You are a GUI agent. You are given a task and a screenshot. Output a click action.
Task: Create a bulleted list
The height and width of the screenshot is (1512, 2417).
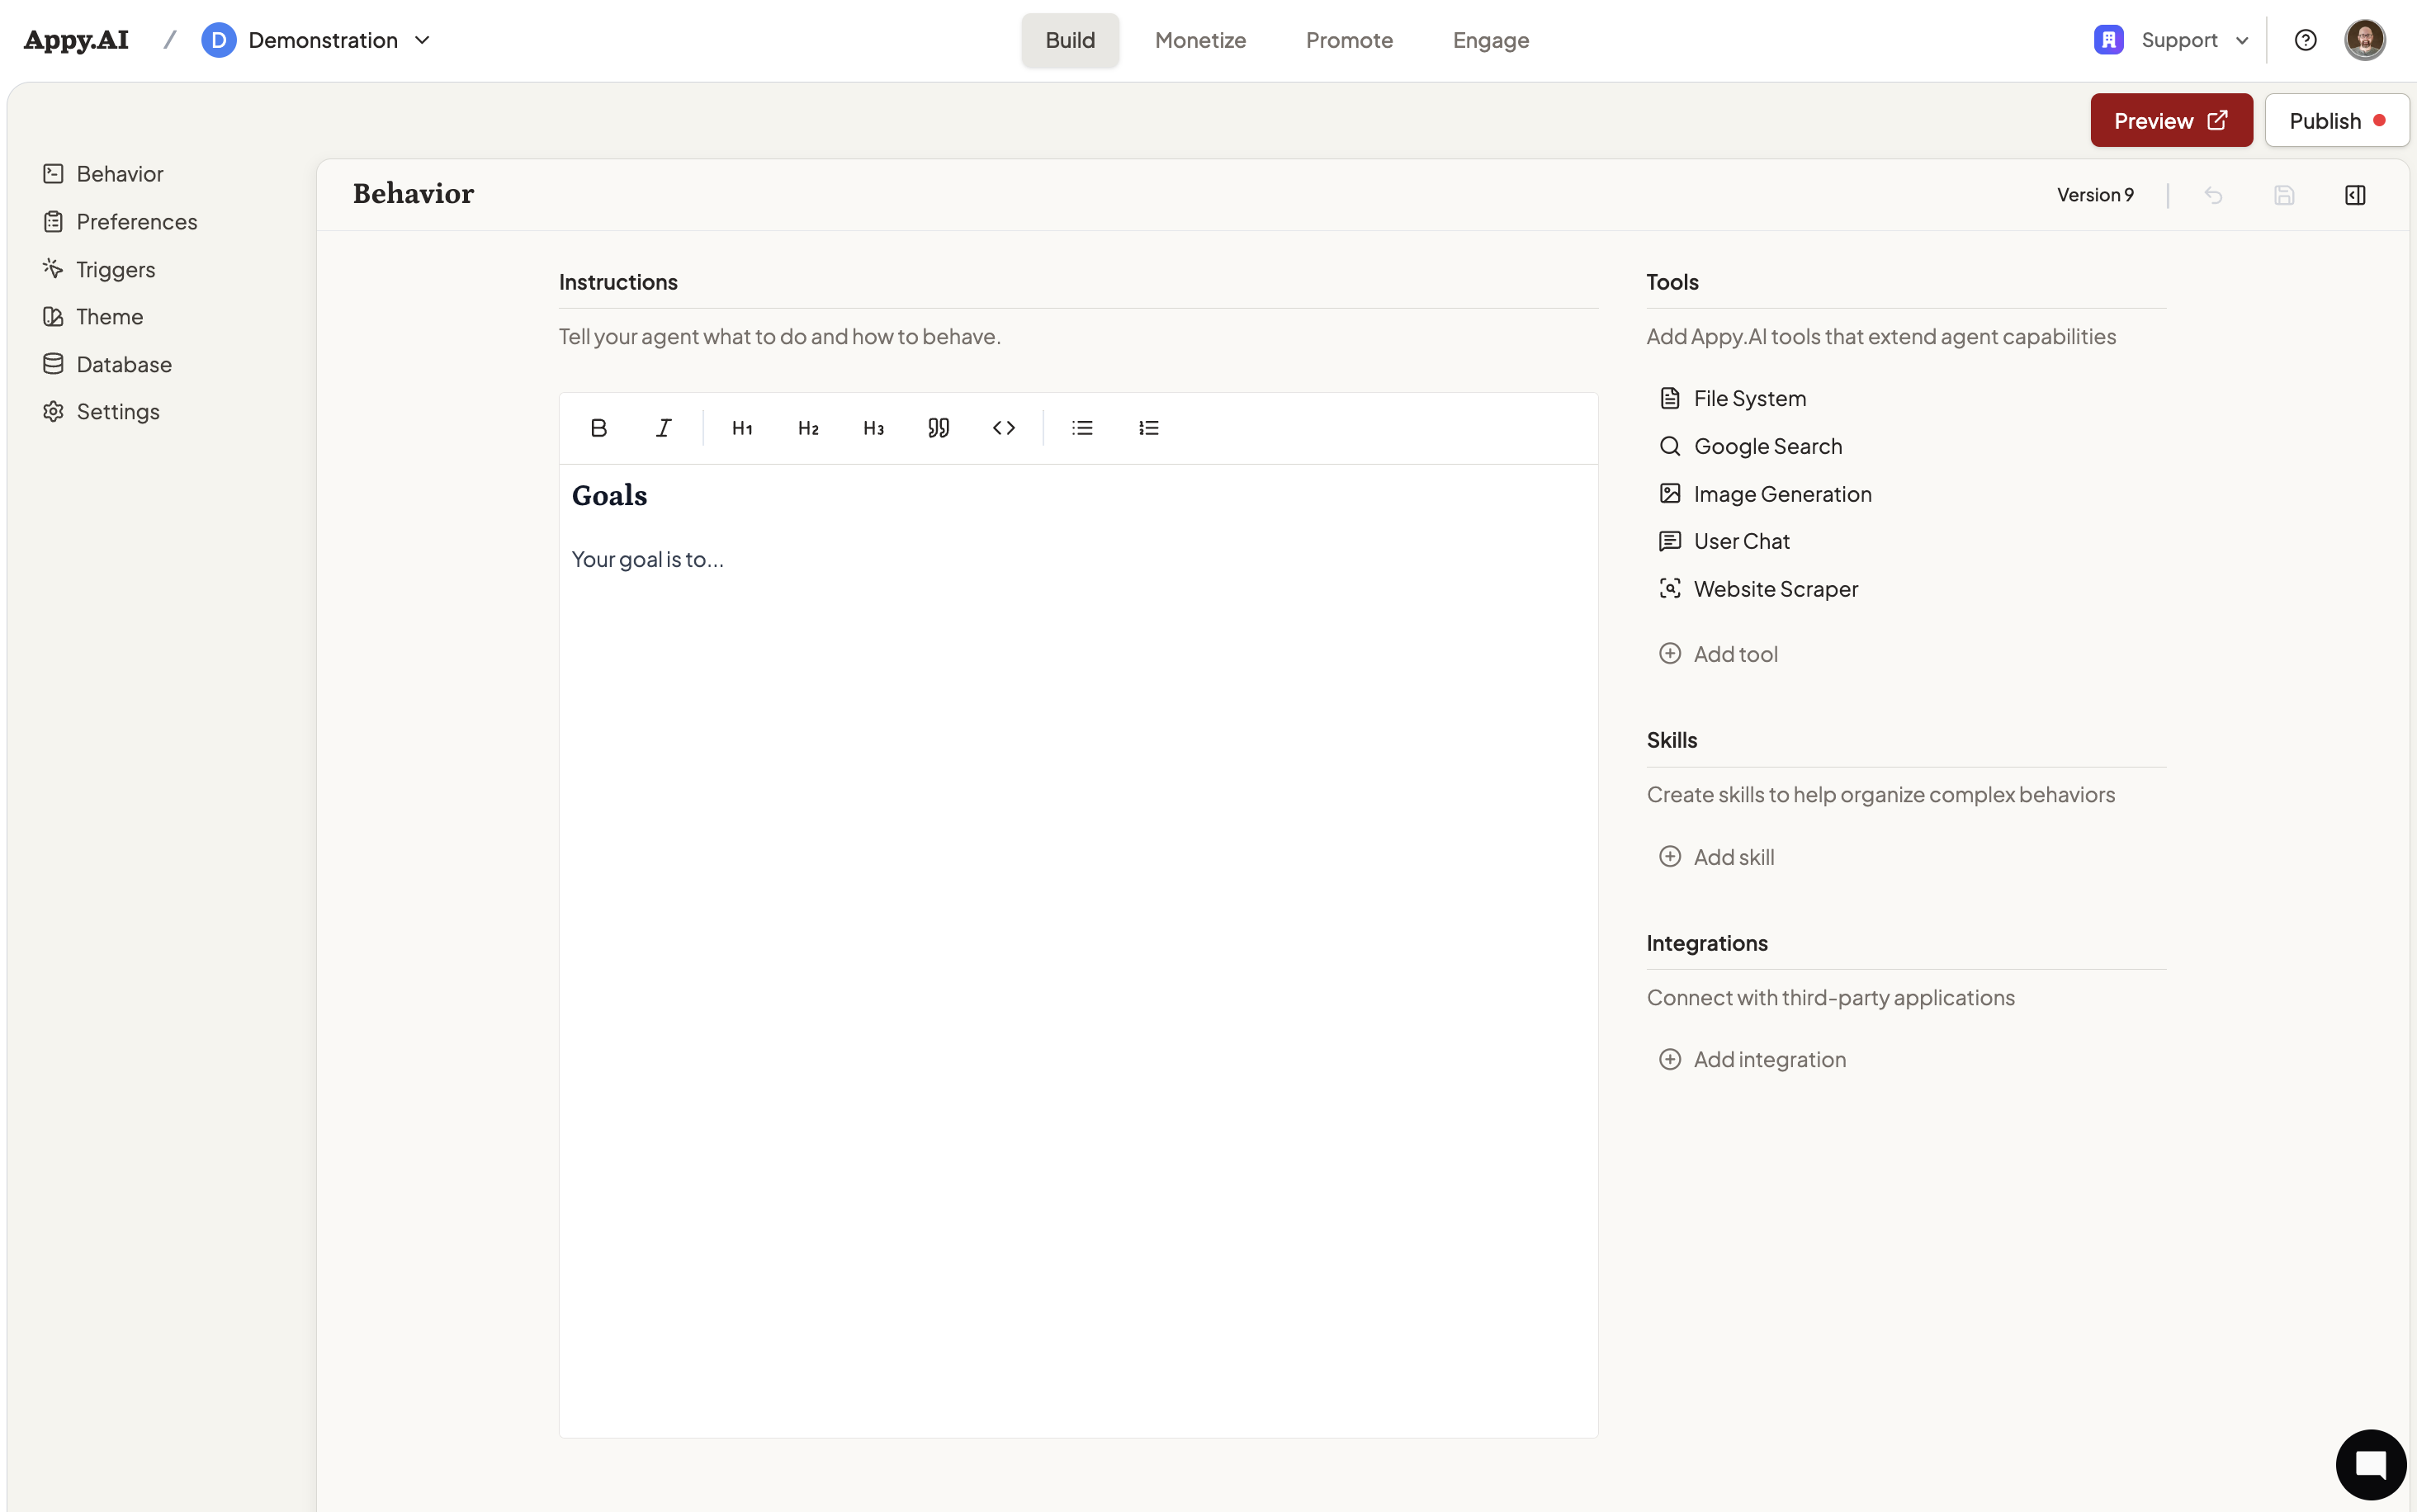point(1082,428)
